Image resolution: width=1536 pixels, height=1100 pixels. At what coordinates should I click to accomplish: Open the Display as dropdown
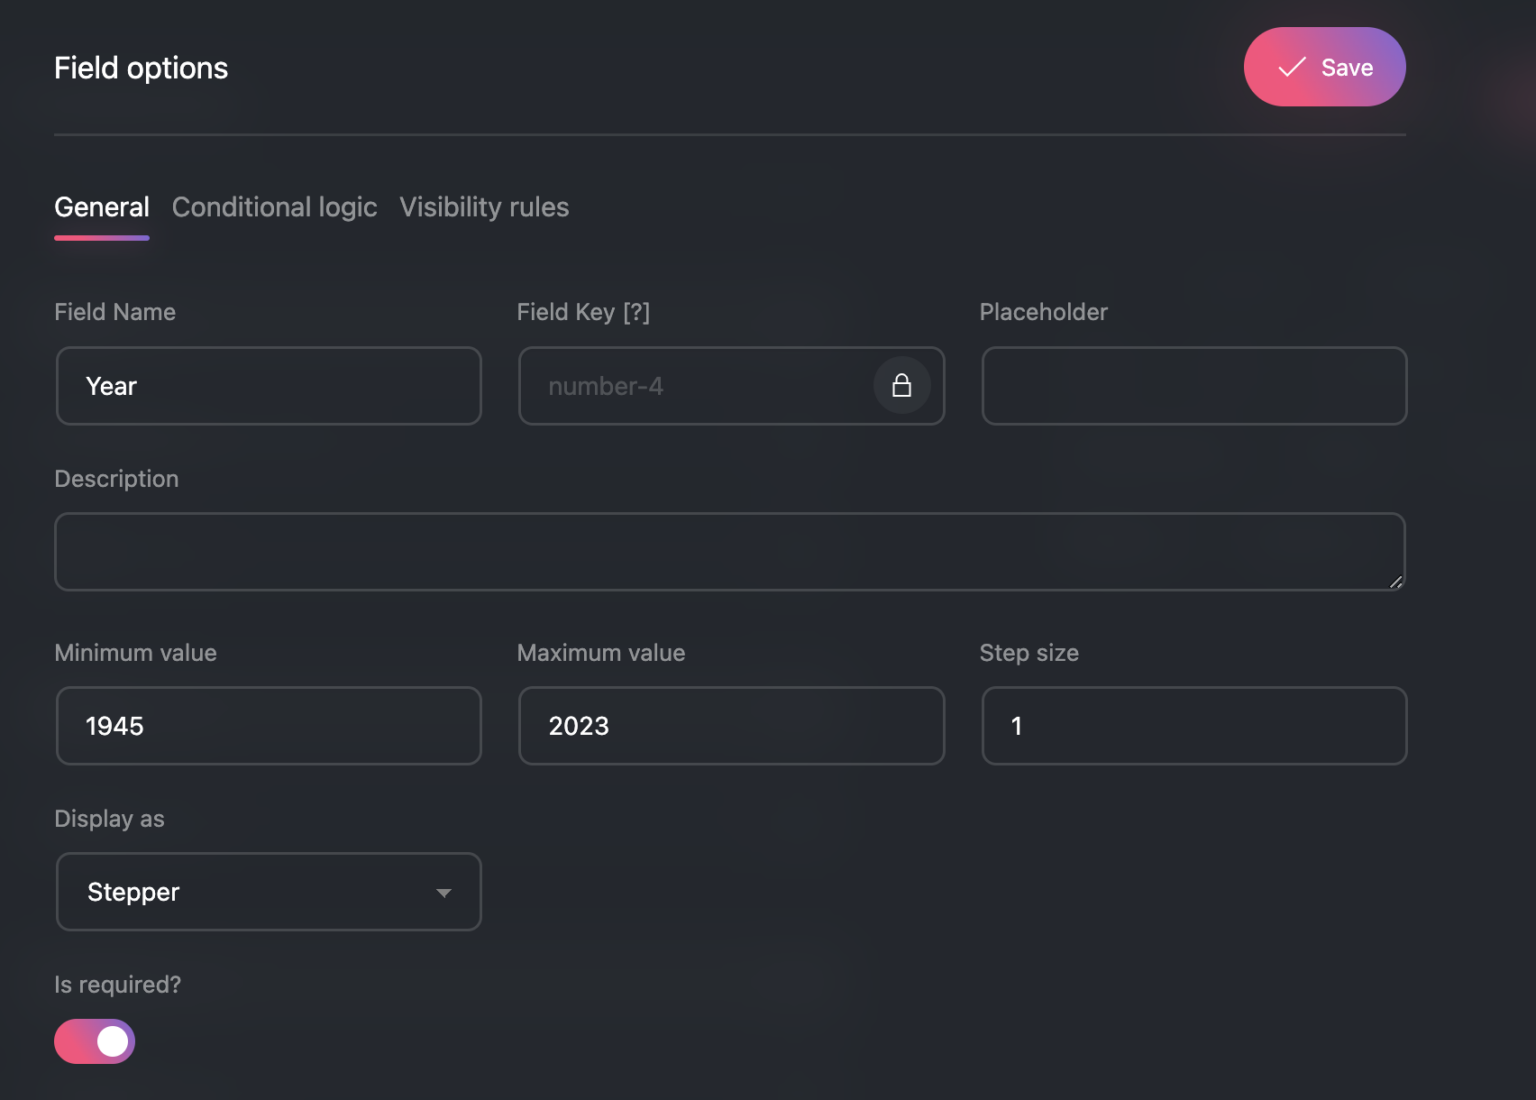point(268,892)
